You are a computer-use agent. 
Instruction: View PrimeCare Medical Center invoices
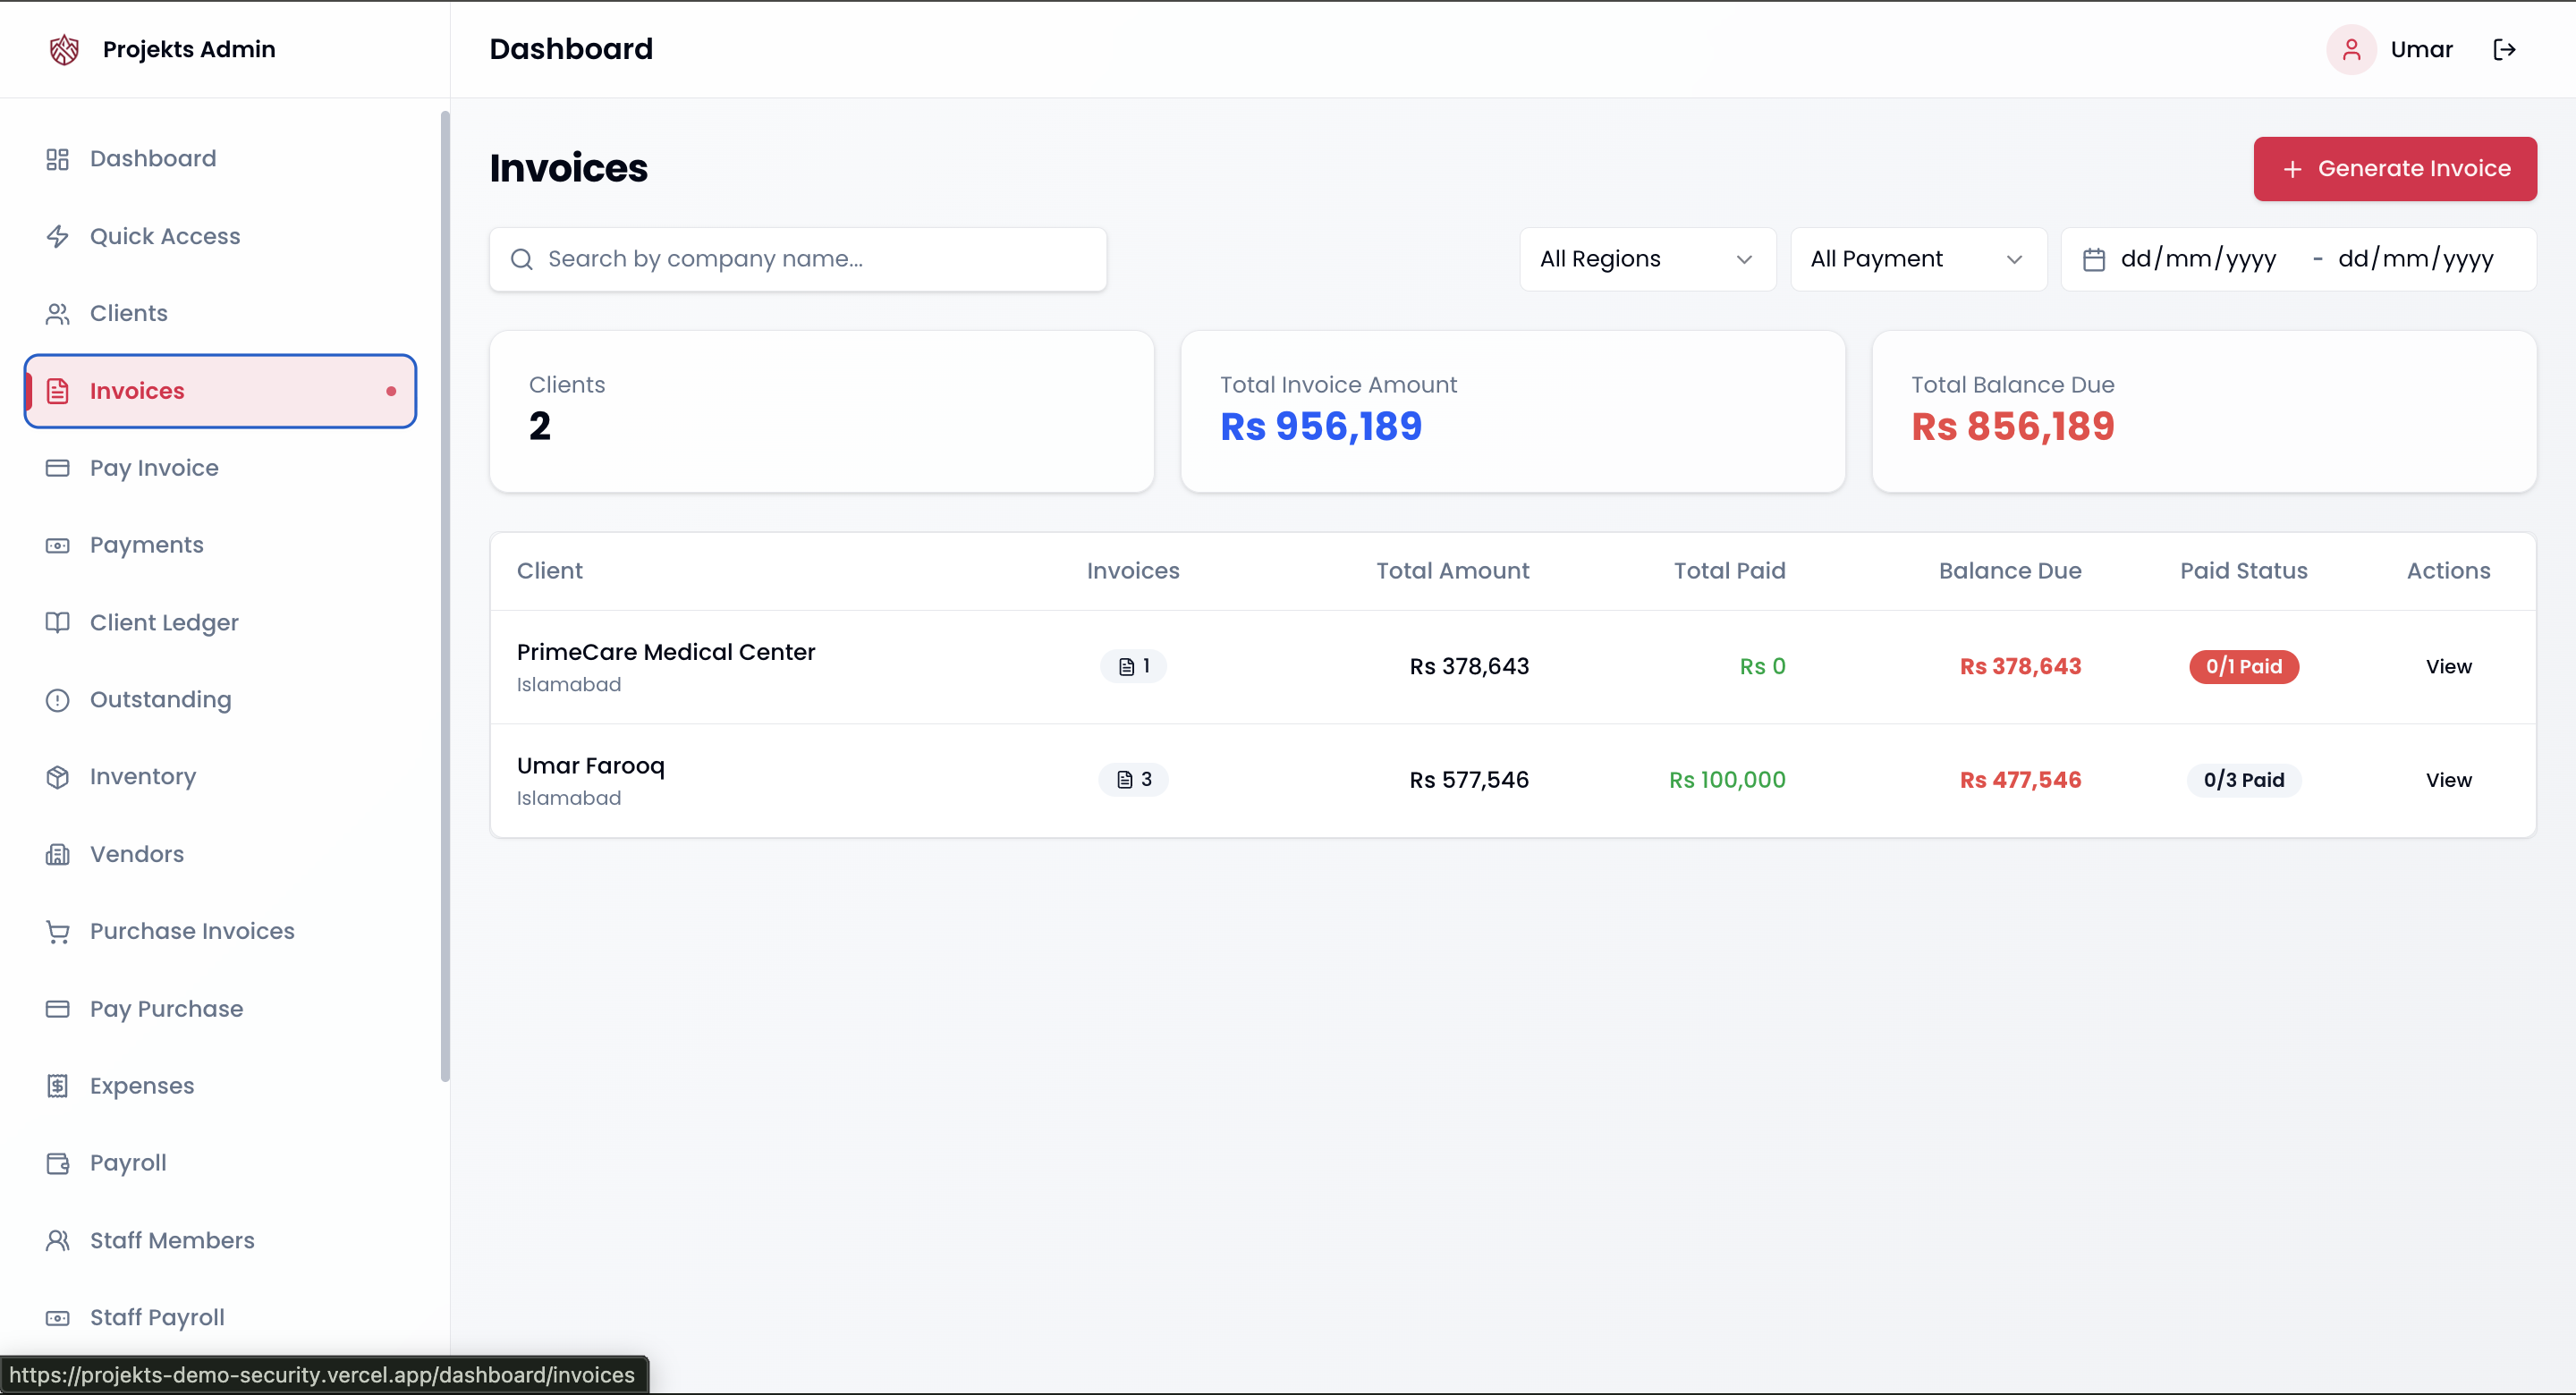coord(2448,667)
